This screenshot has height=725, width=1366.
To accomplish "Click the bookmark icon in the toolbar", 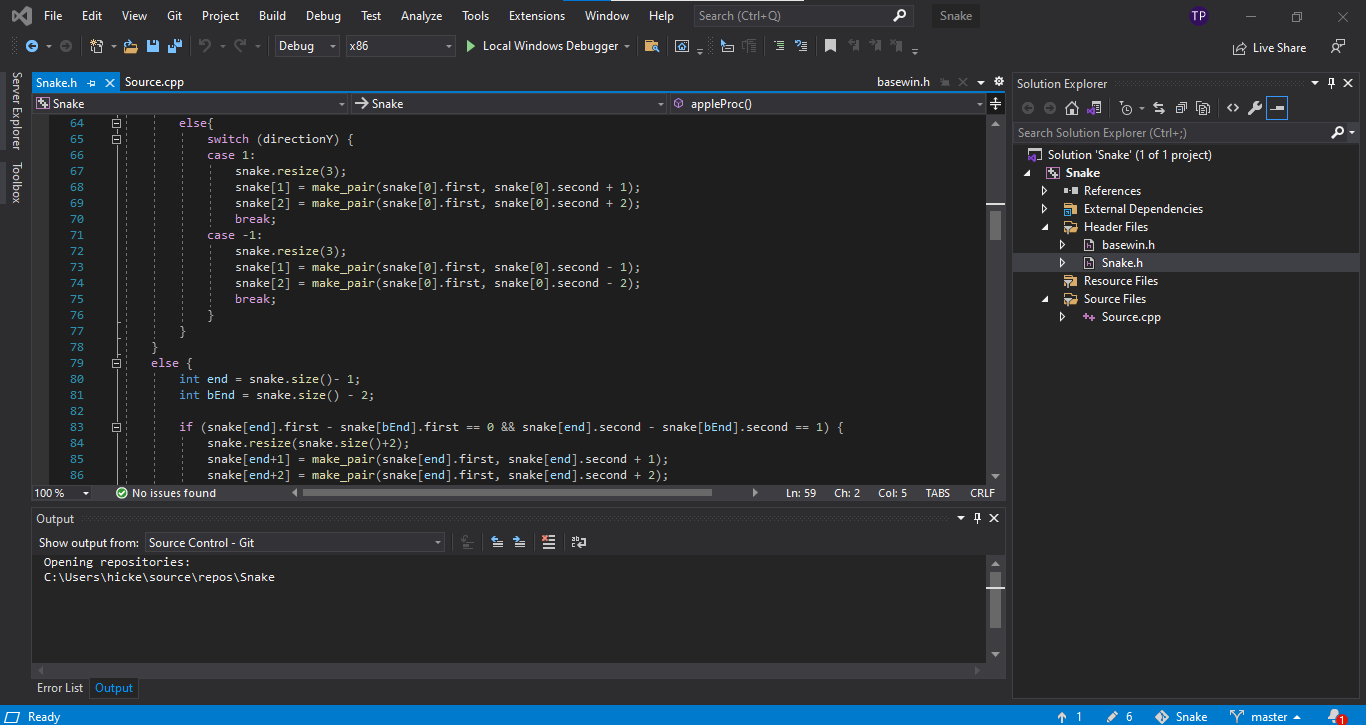I will click(x=830, y=46).
